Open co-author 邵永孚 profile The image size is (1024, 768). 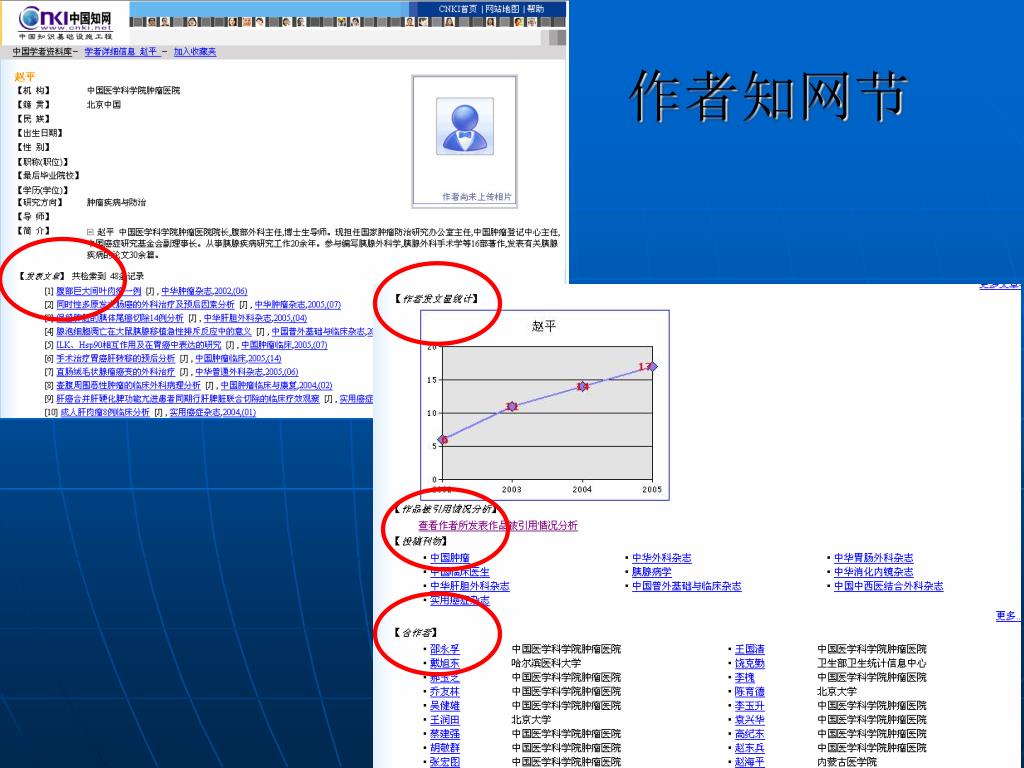[445, 649]
